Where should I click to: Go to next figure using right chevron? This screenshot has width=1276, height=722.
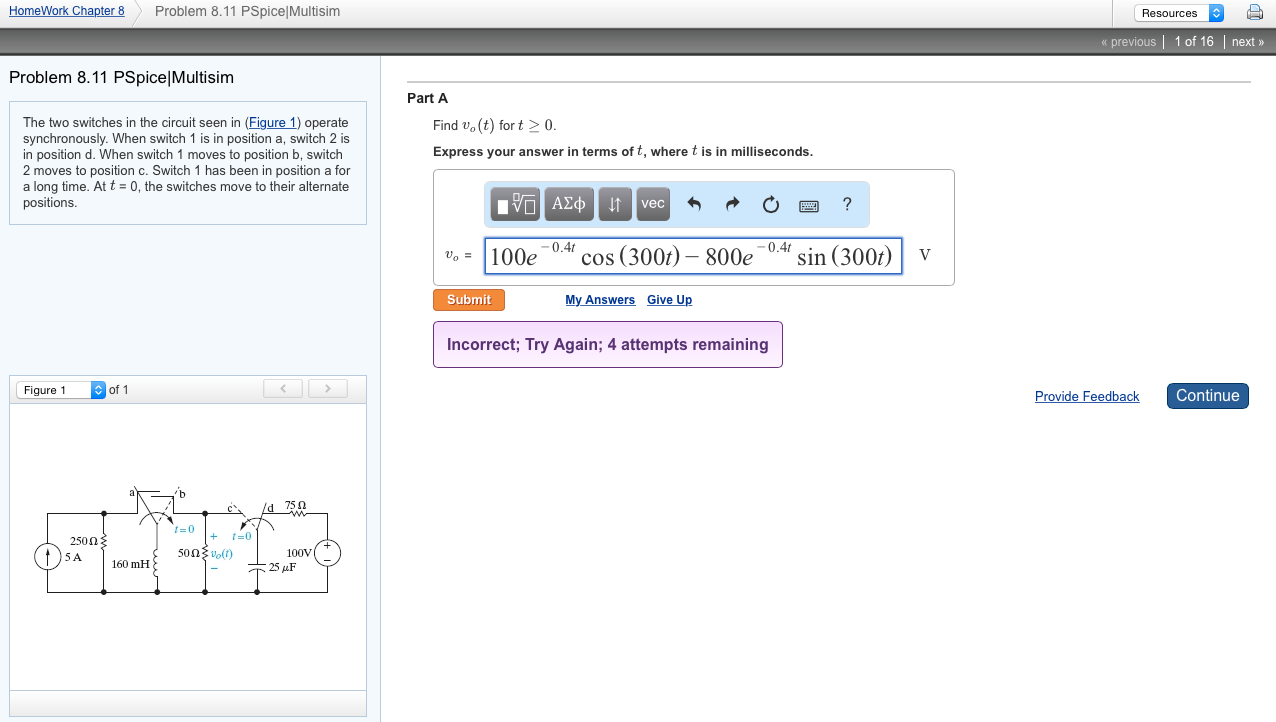327,388
